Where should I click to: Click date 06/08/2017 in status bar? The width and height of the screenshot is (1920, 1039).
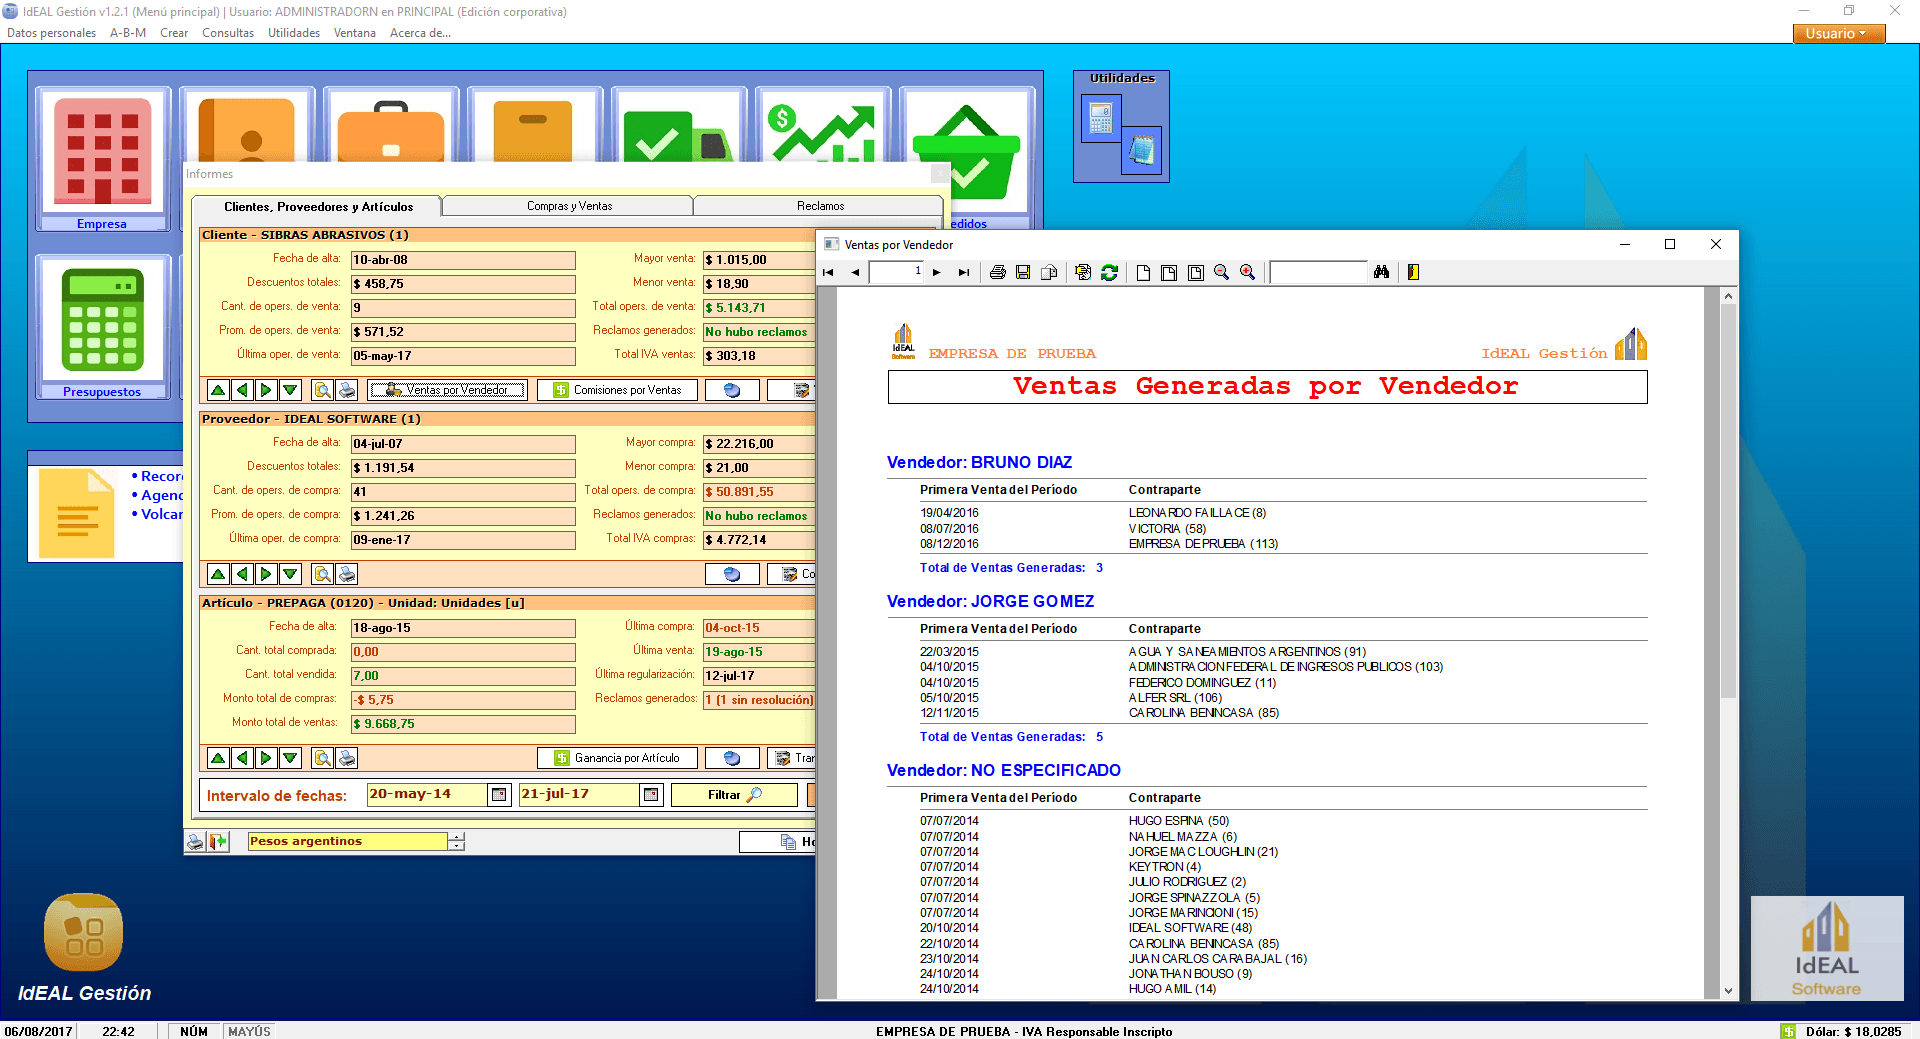[x=38, y=1031]
